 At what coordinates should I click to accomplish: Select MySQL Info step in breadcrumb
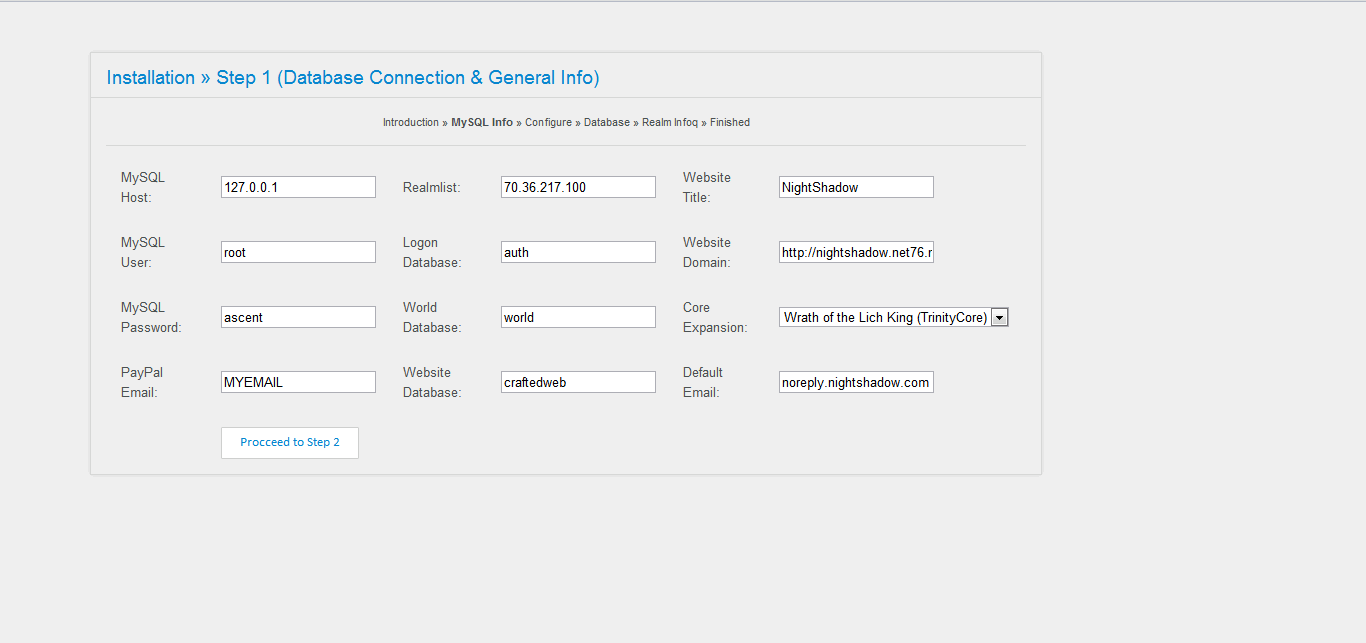(482, 123)
